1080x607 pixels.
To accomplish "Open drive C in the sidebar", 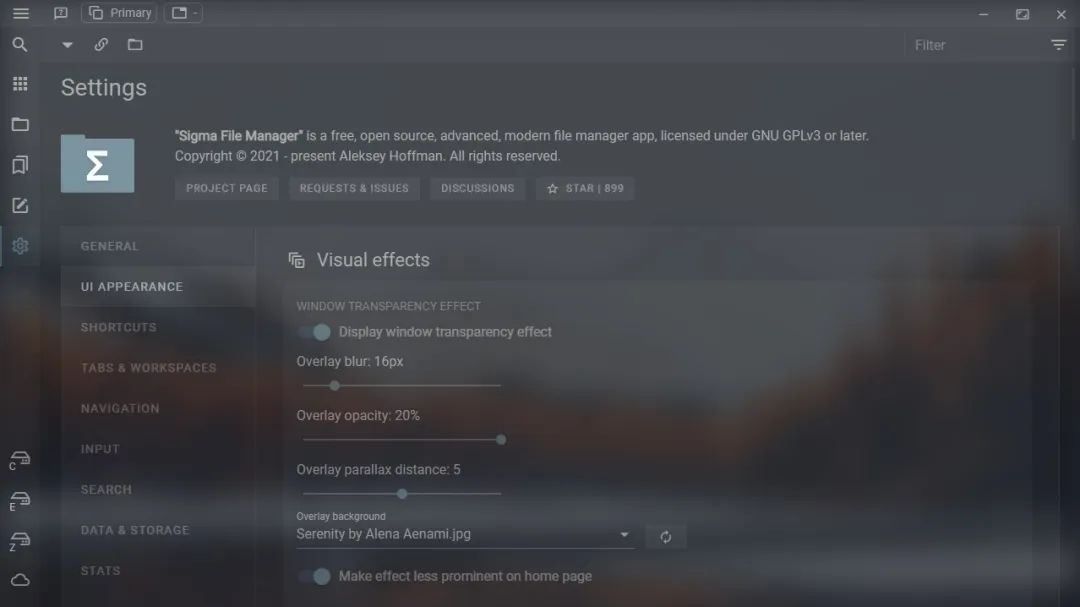I will 19,460.
